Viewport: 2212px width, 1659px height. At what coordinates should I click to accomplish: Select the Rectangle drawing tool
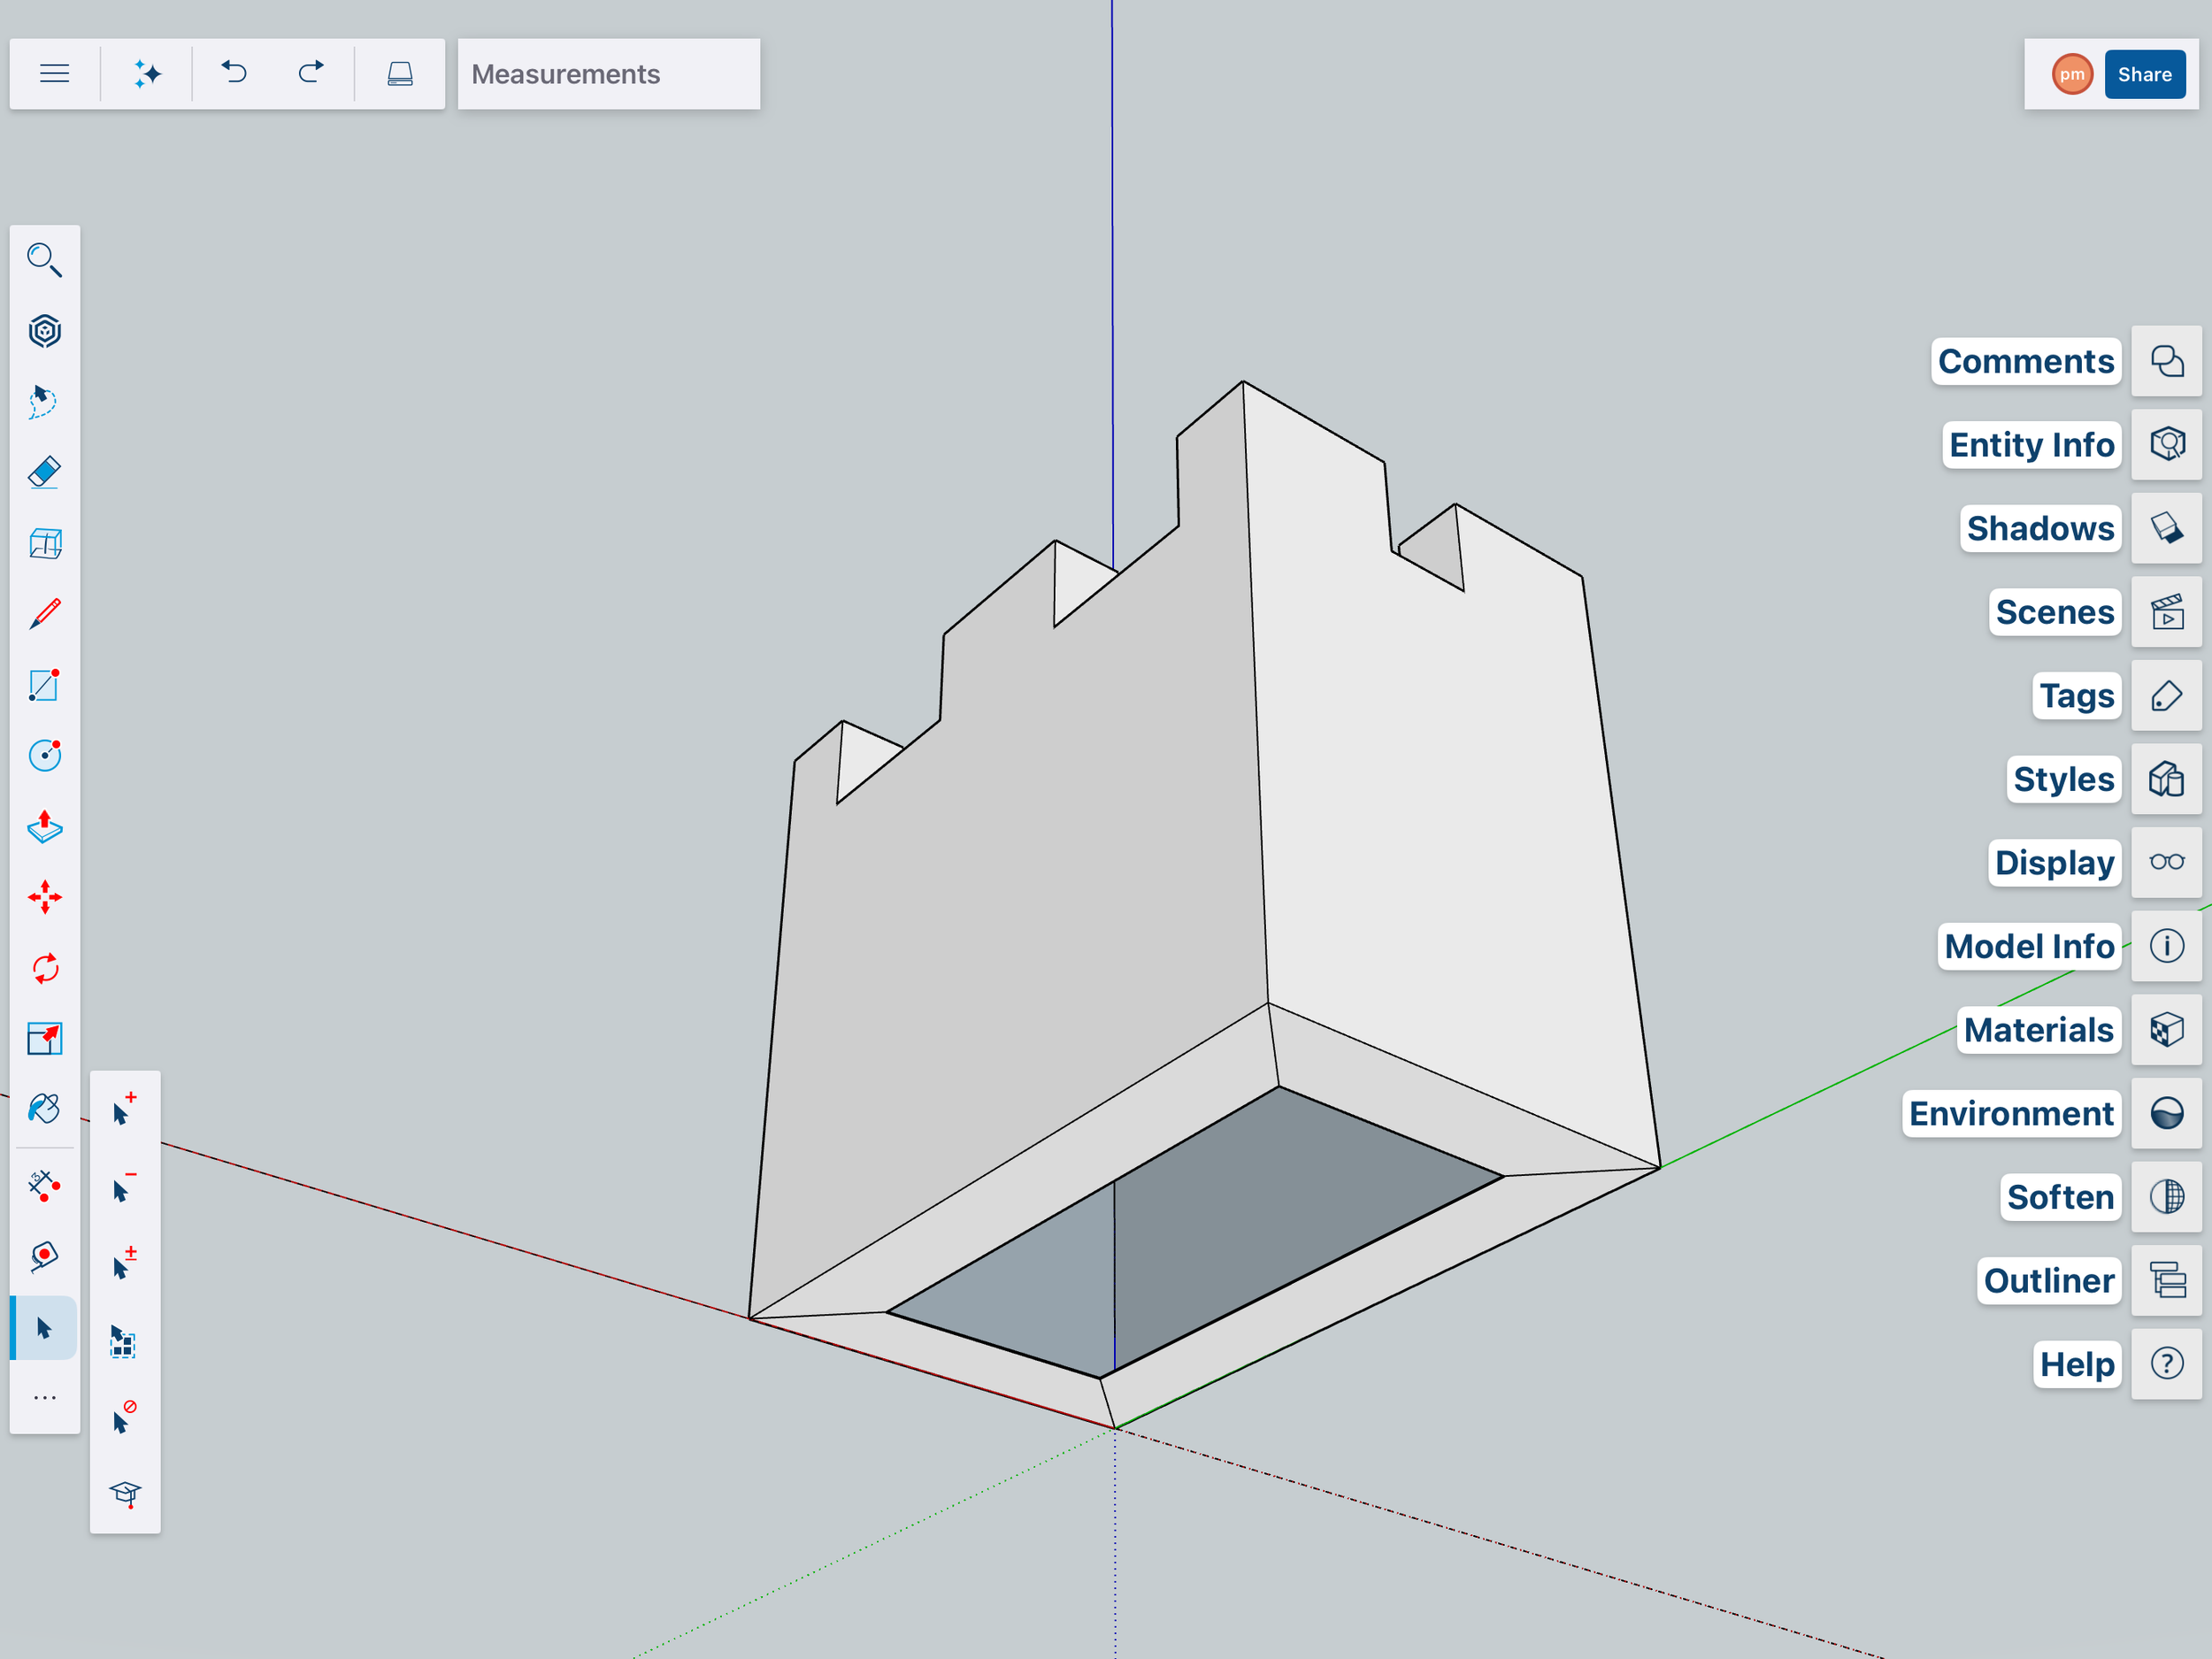tap(45, 685)
